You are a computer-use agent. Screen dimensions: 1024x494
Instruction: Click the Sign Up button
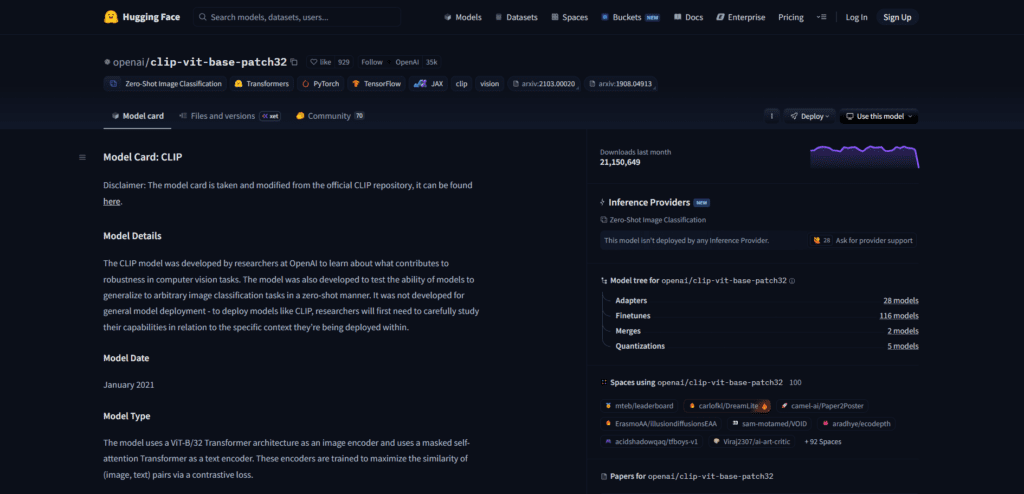[x=897, y=18]
